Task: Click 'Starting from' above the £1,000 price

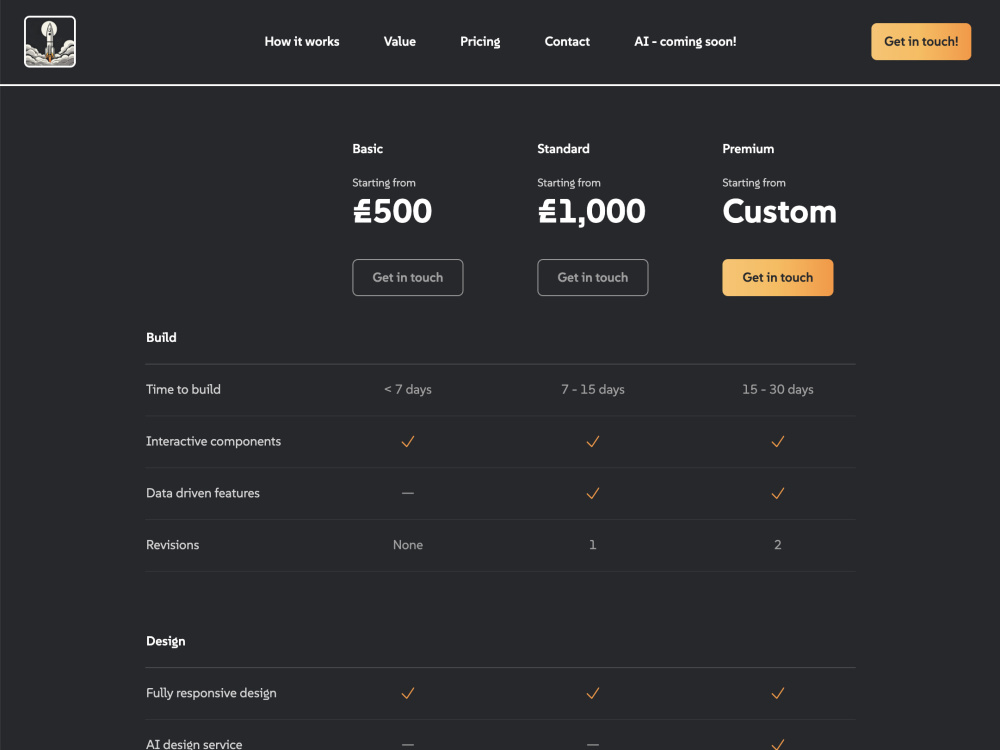Action: (x=569, y=182)
